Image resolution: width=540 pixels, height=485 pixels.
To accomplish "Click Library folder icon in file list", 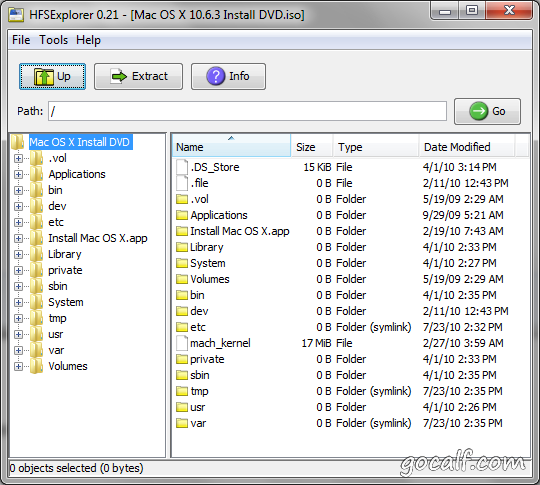I will 182,247.
